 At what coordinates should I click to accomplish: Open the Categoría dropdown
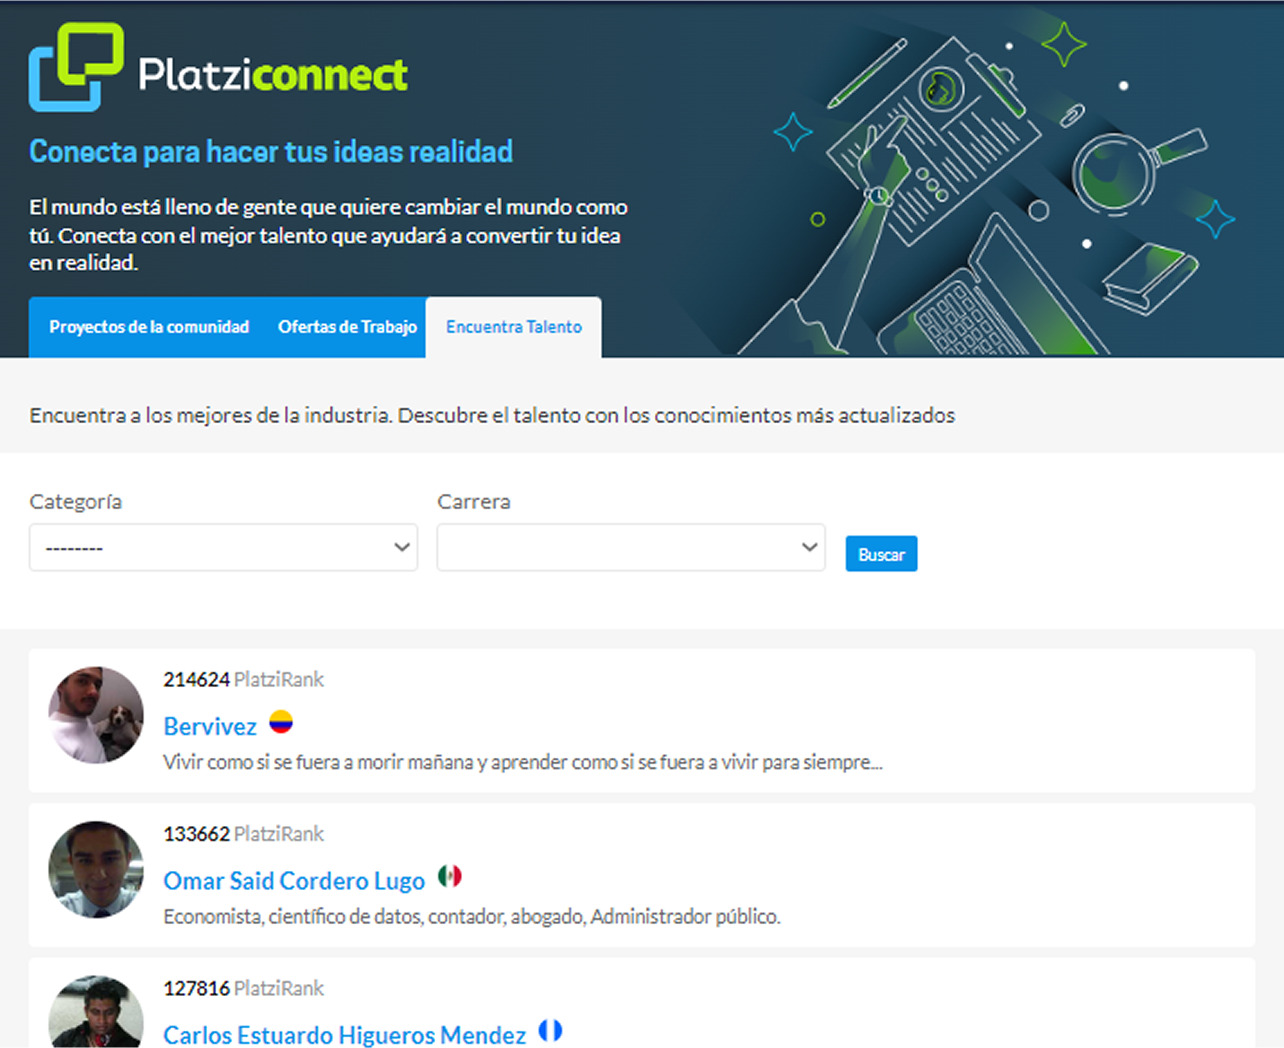(223, 548)
